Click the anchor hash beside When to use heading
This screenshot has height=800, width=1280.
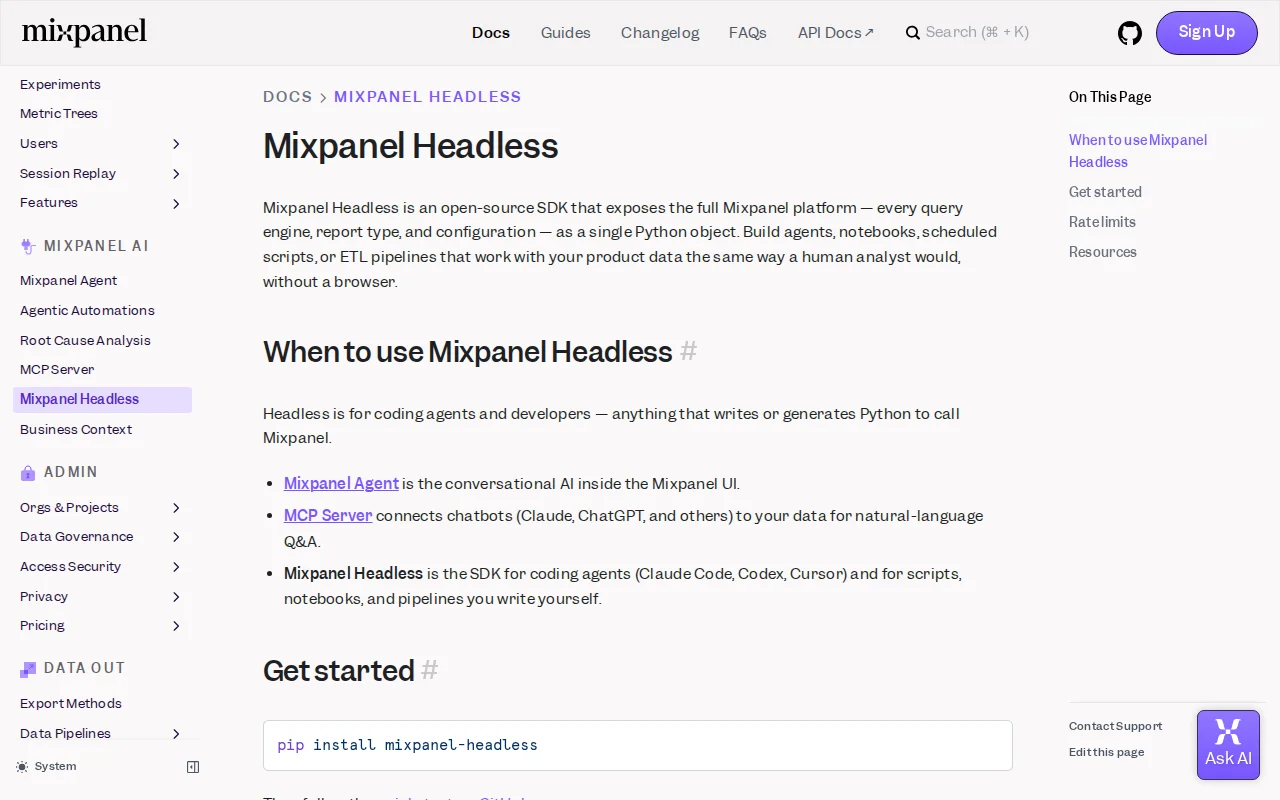coord(688,351)
